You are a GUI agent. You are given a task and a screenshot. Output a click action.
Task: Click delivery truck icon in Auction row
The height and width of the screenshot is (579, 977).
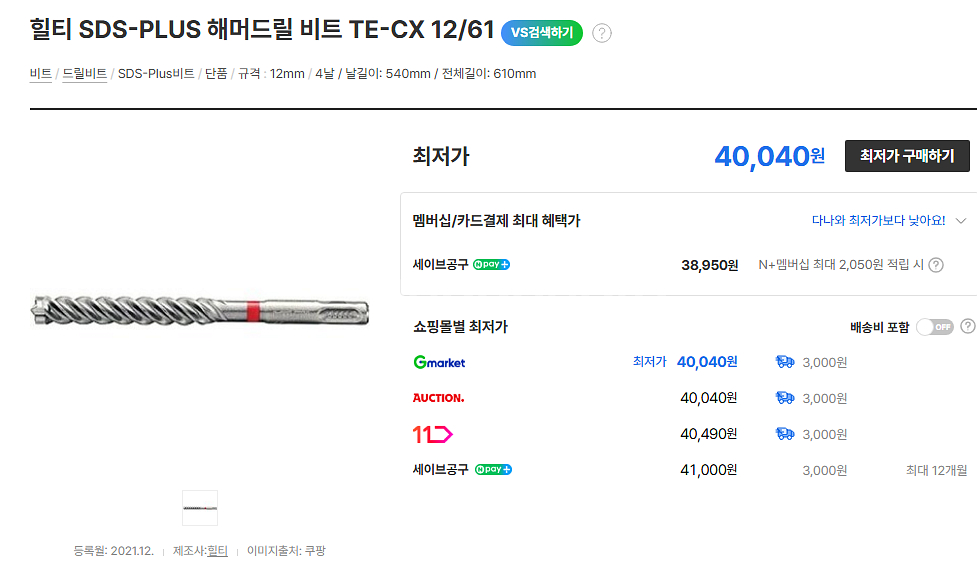pyautogui.click(x=785, y=398)
